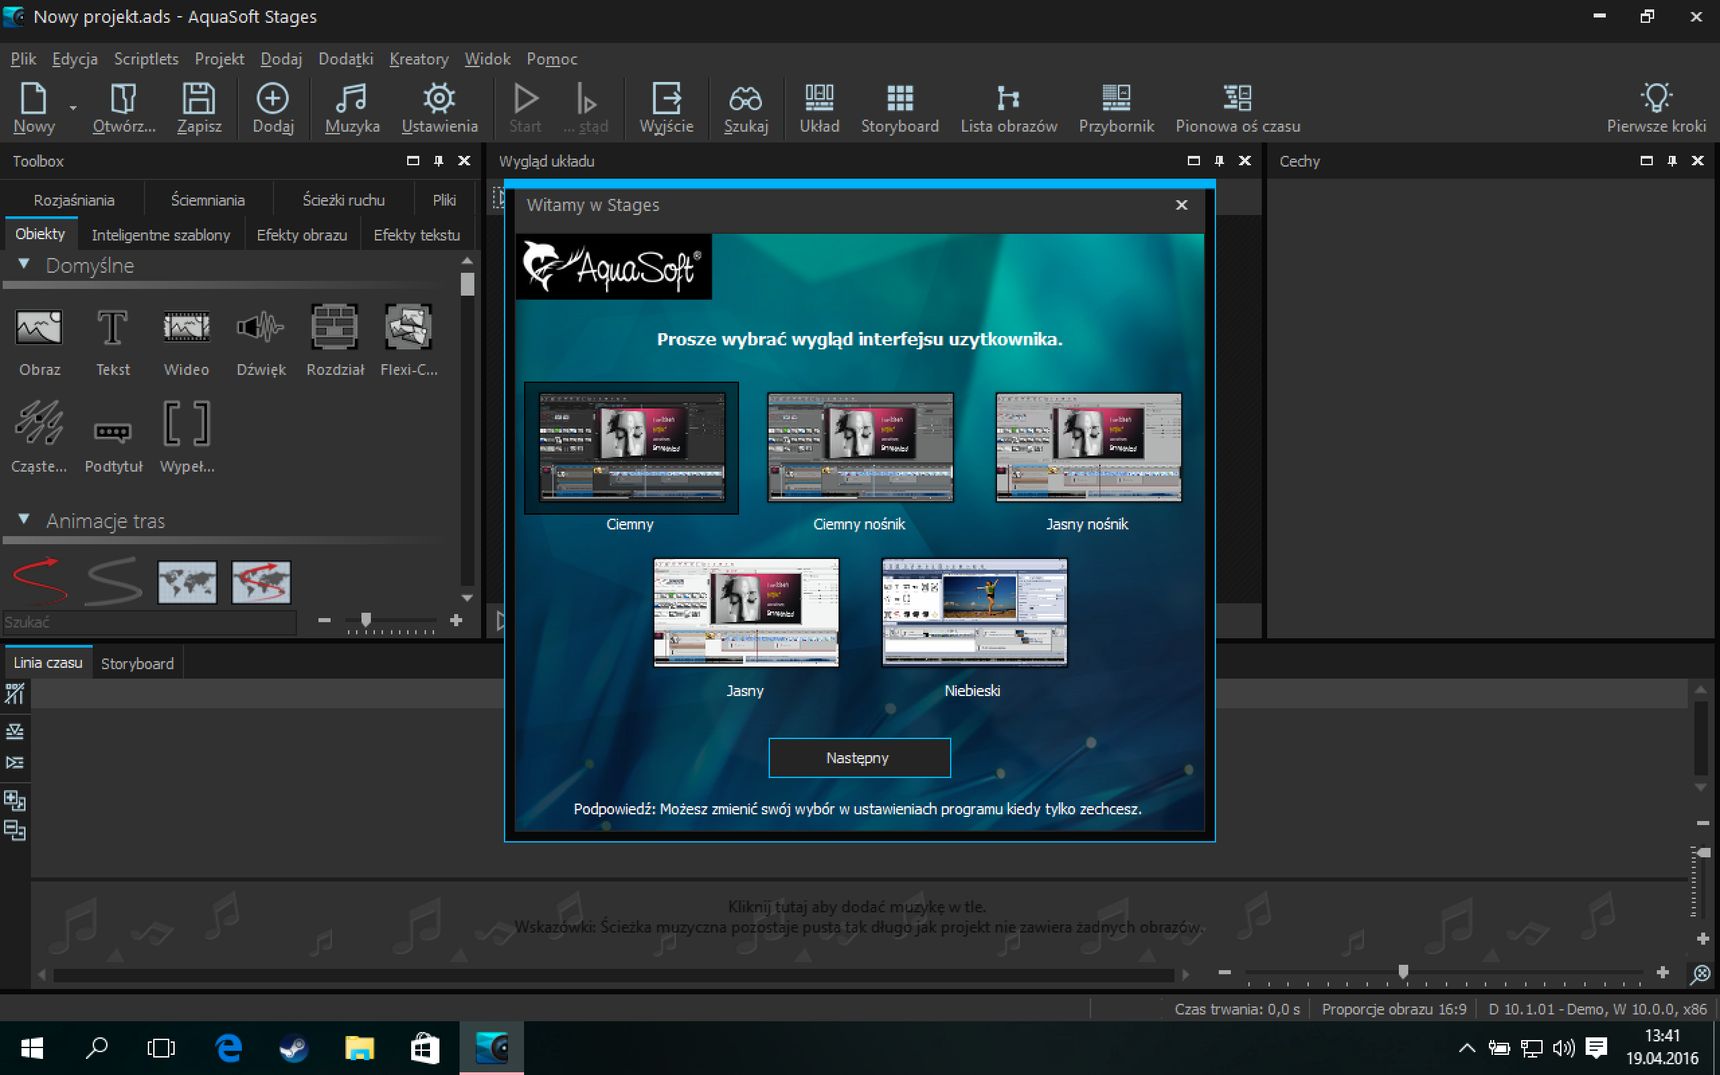Pin the Toolbox panel
Image resolution: width=1720 pixels, height=1075 pixels.
(438, 161)
